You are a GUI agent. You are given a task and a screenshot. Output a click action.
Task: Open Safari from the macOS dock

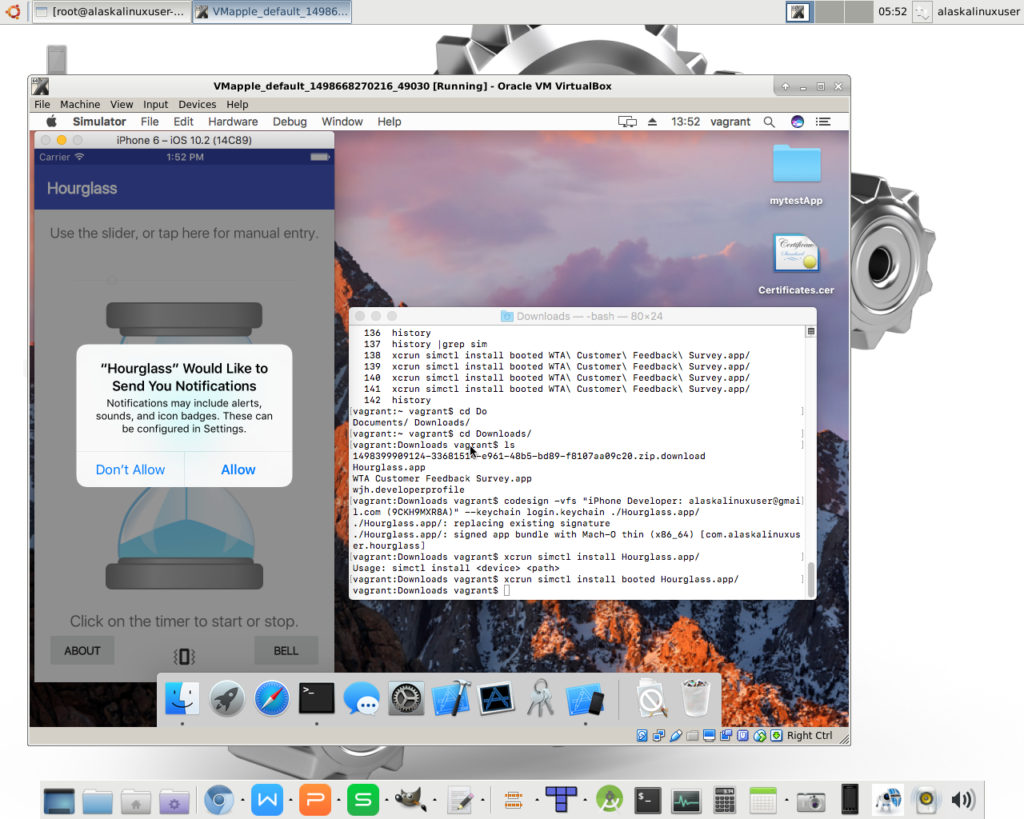(x=271, y=698)
